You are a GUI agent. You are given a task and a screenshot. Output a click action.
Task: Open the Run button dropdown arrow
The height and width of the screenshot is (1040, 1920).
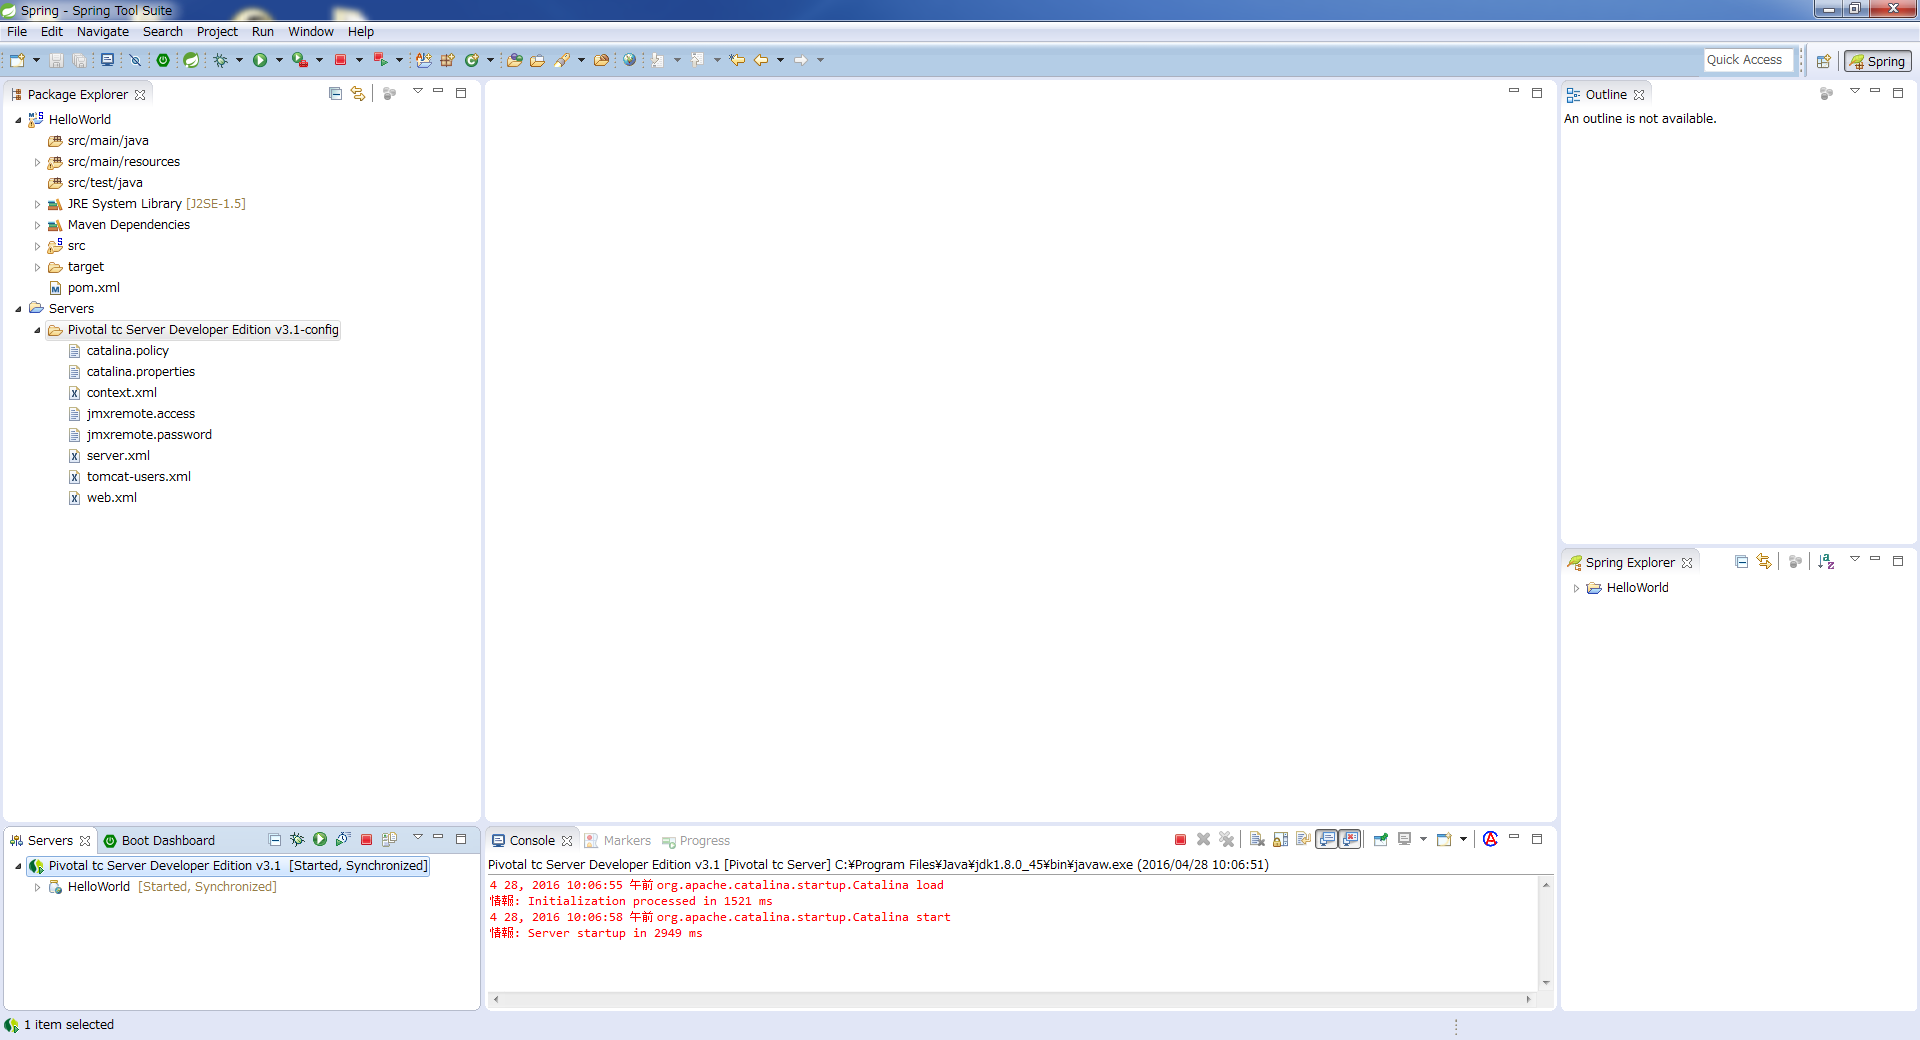[279, 60]
